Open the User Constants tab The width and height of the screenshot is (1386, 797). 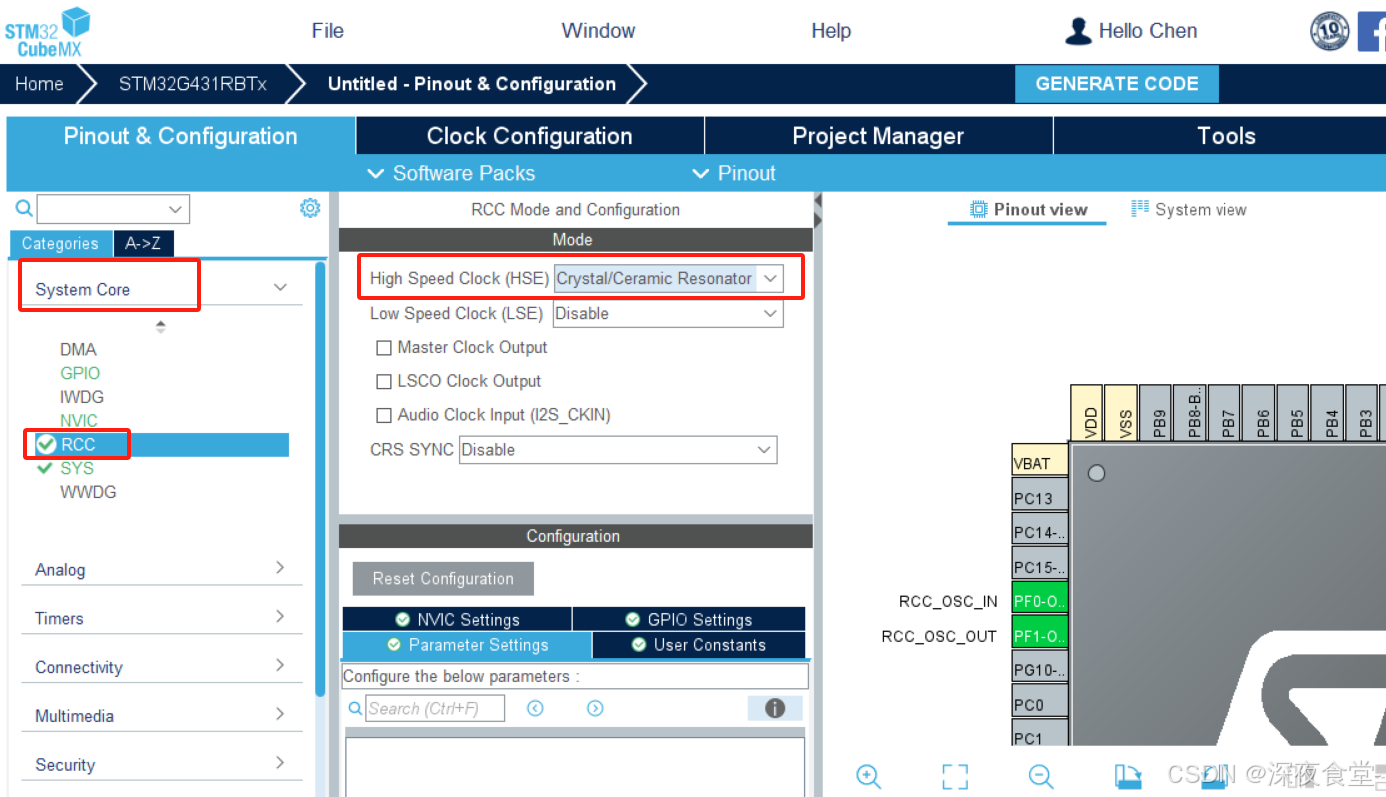[699, 645]
